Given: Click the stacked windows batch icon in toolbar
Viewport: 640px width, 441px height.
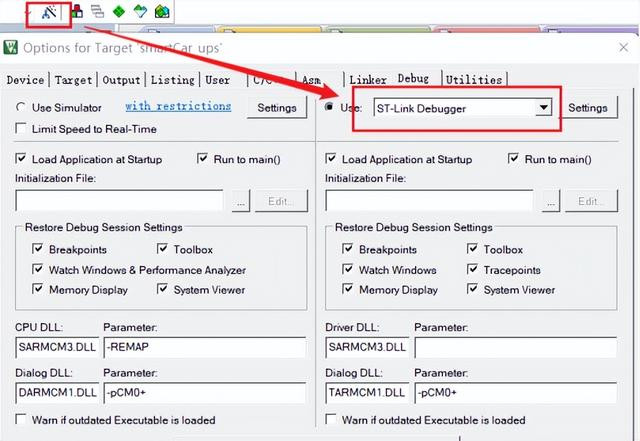Looking at the screenshot, I should (97, 11).
